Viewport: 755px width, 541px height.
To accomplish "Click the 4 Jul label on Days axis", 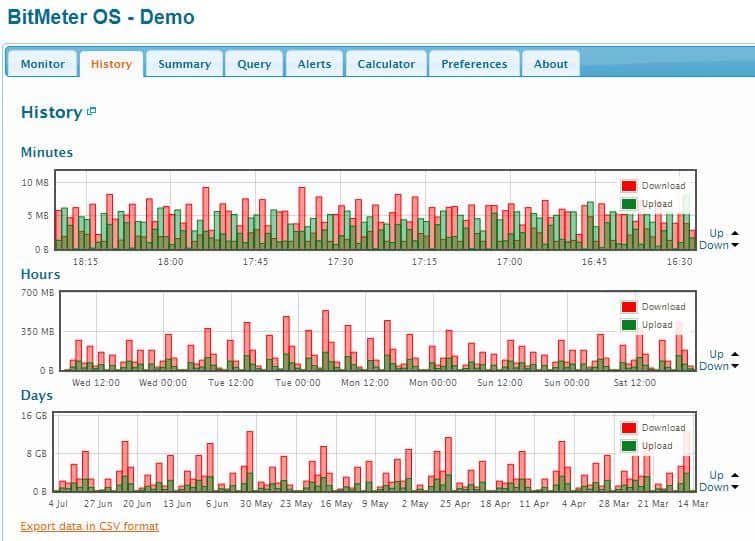I will (x=58, y=504).
